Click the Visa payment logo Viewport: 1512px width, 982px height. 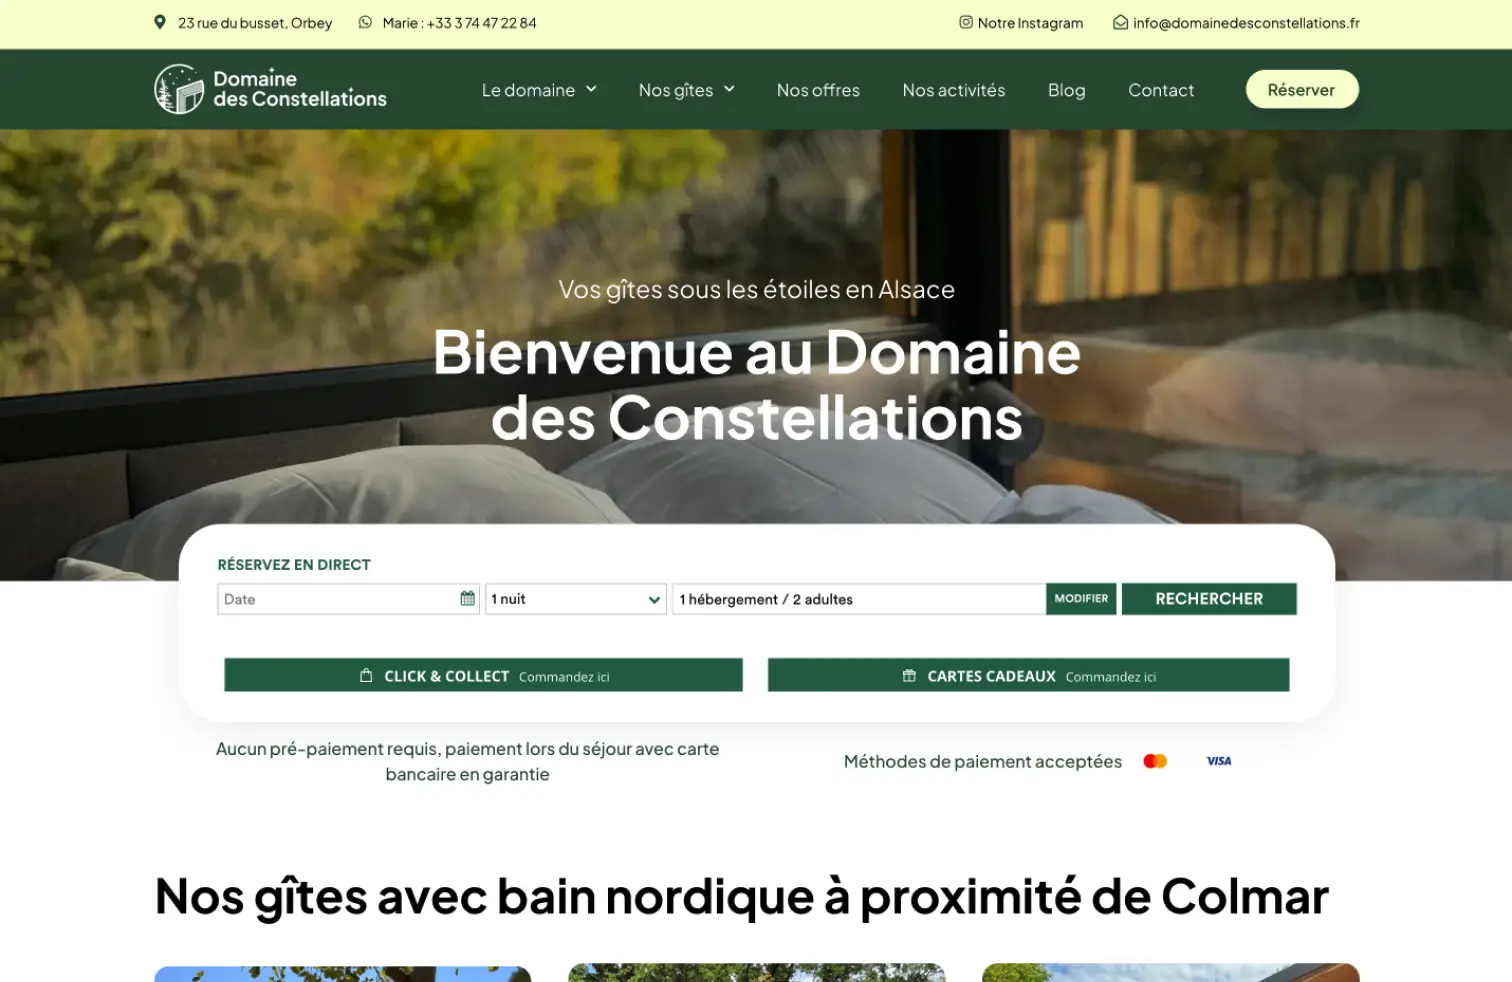point(1218,761)
